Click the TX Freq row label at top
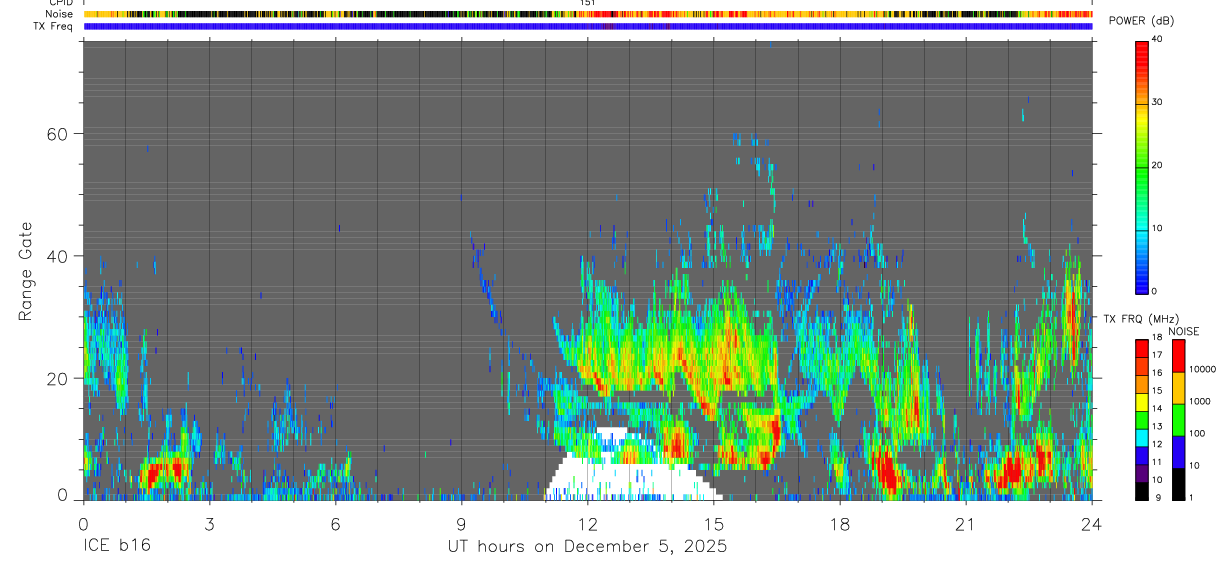 pyautogui.click(x=53, y=26)
